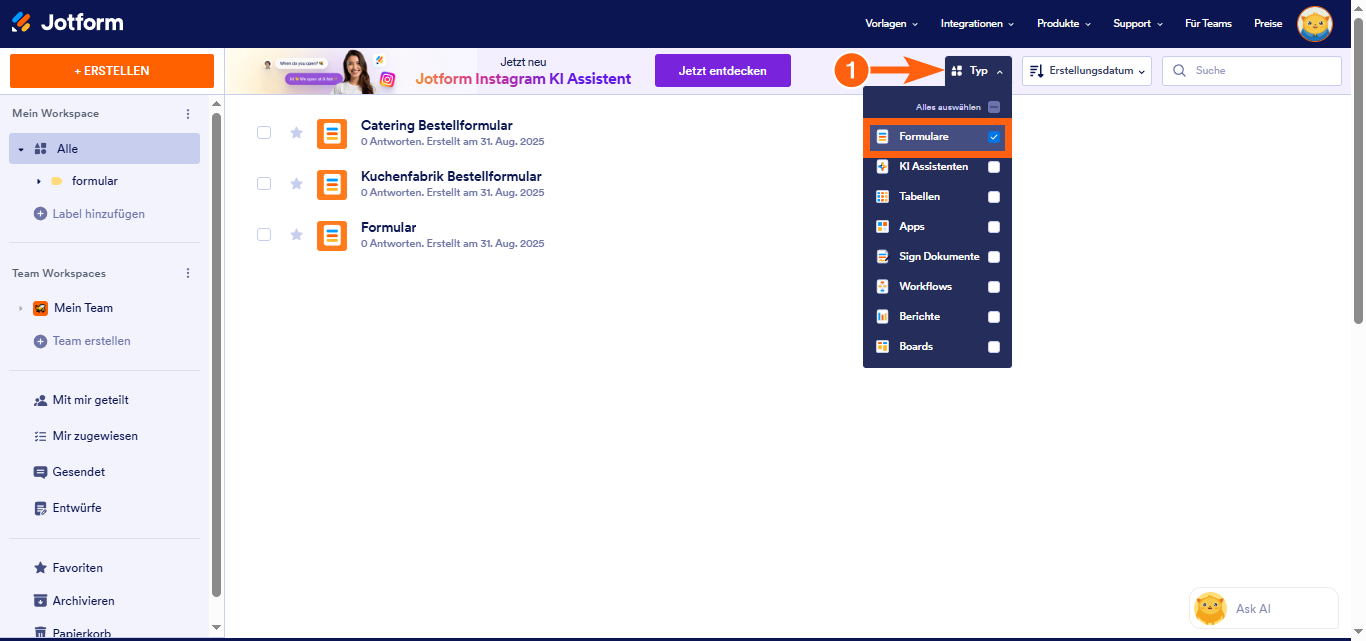Open the Favoriten section
The width and height of the screenshot is (1366, 641).
coord(78,568)
